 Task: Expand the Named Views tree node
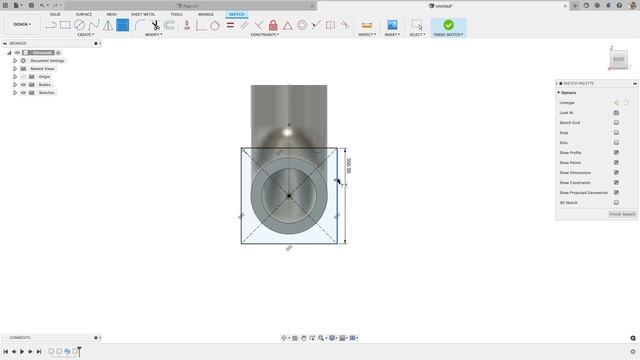pyautogui.click(x=15, y=69)
